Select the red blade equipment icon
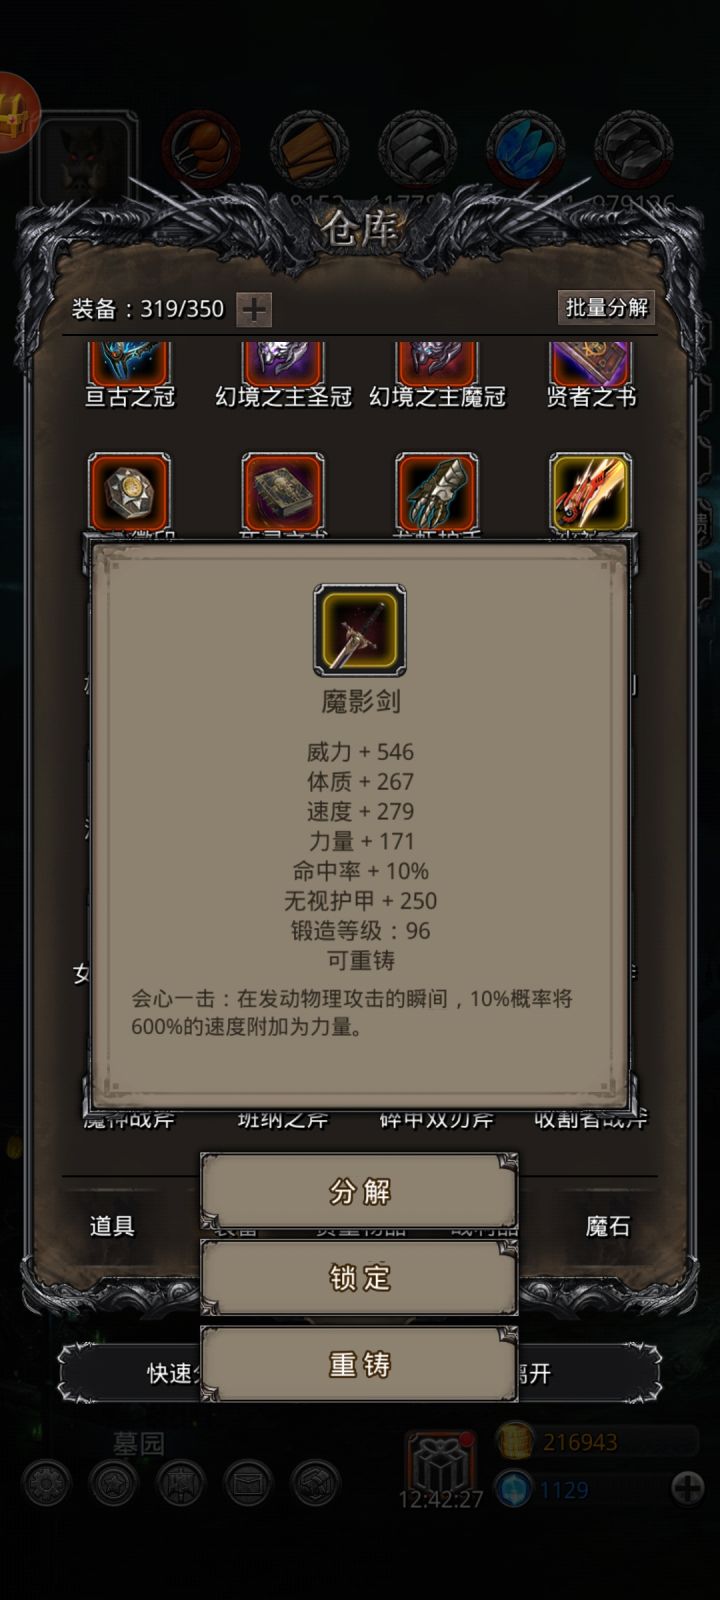This screenshot has width=720, height=1600. [590, 492]
